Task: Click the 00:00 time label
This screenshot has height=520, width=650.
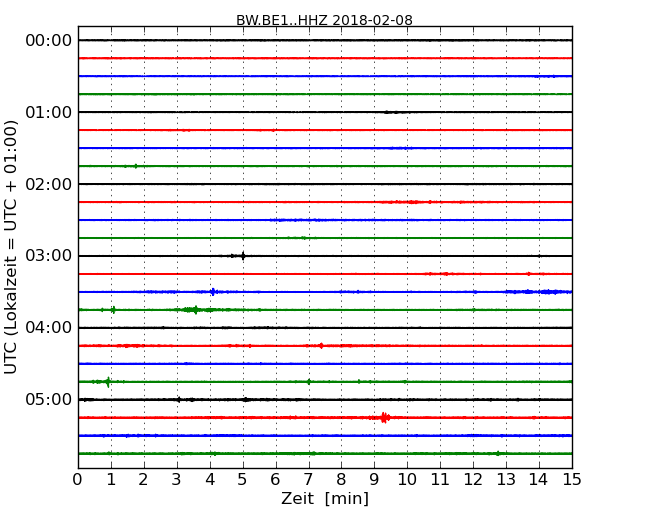Action: pyautogui.click(x=49, y=41)
